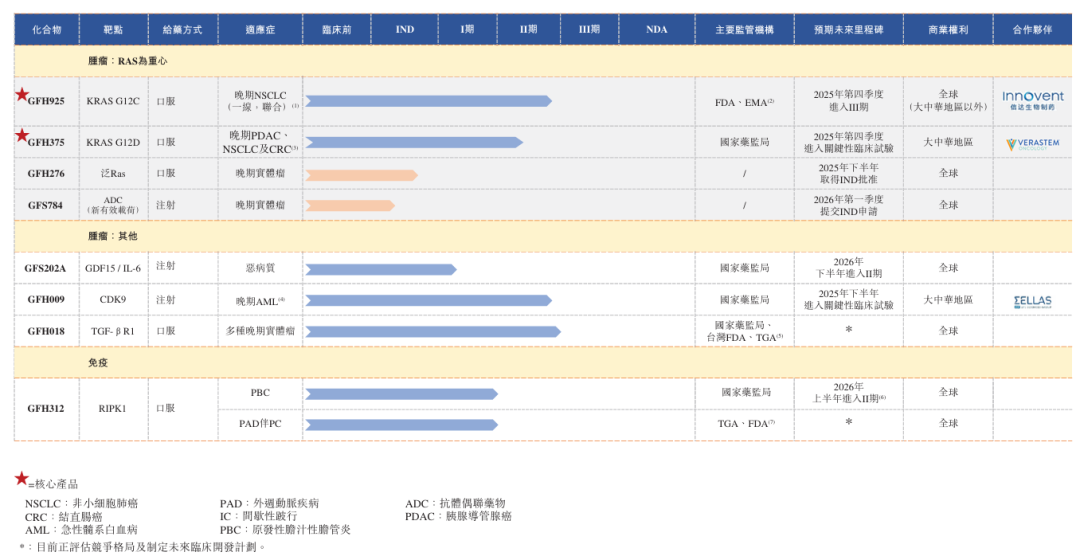Click the 腫瘤：RAS為重心 section row
The height and width of the screenshot is (556, 1080).
tap(128, 61)
